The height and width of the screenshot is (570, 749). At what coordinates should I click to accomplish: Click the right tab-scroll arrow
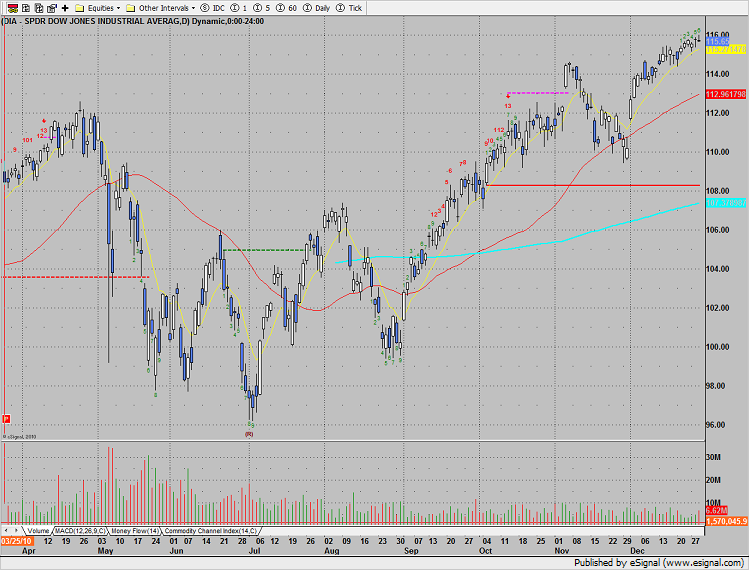point(16,530)
